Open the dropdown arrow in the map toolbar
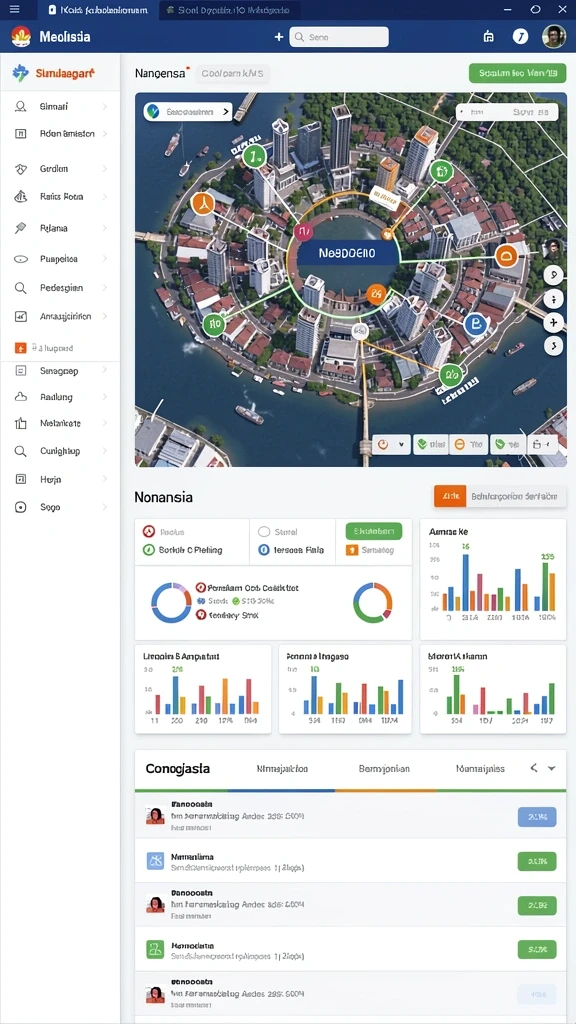 tap(401, 444)
